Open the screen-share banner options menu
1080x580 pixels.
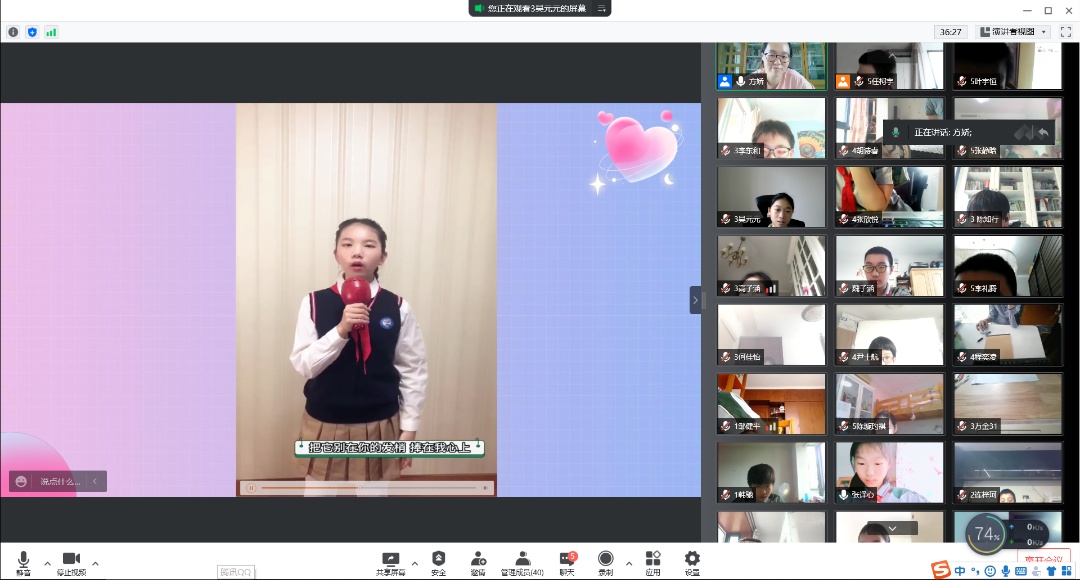[601, 8]
